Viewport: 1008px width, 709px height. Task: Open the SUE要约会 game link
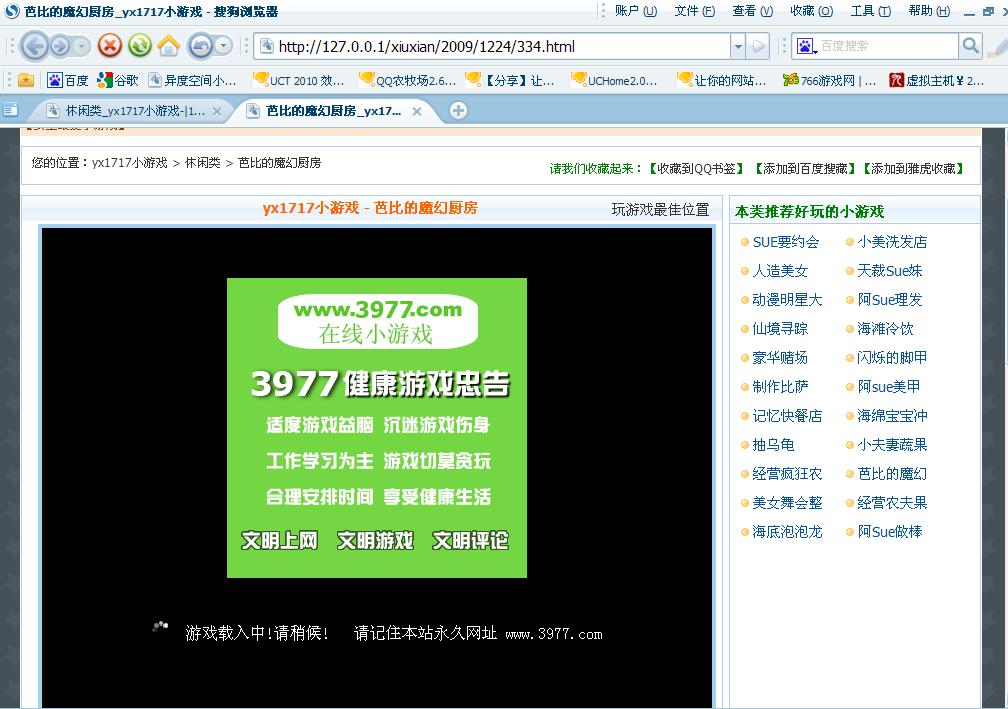(786, 242)
